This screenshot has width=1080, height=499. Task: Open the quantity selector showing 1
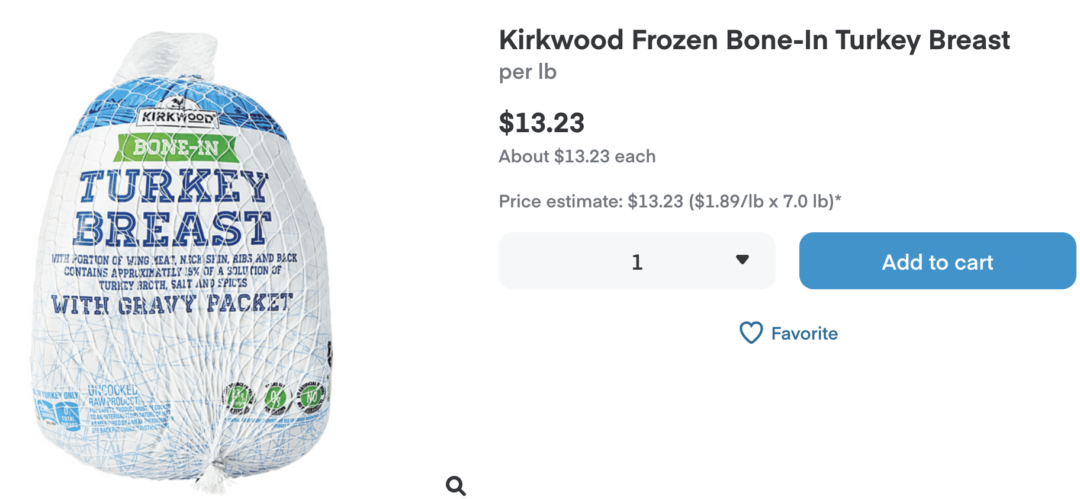pyautogui.click(x=637, y=261)
